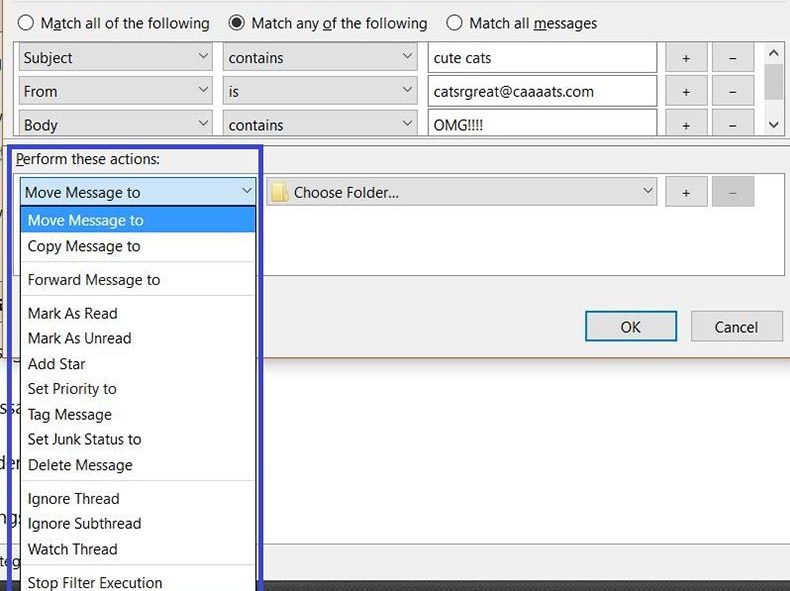Click the catsrgreat@caaaats.com text field
Viewport: 790px width, 591px height.
tap(543, 91)
